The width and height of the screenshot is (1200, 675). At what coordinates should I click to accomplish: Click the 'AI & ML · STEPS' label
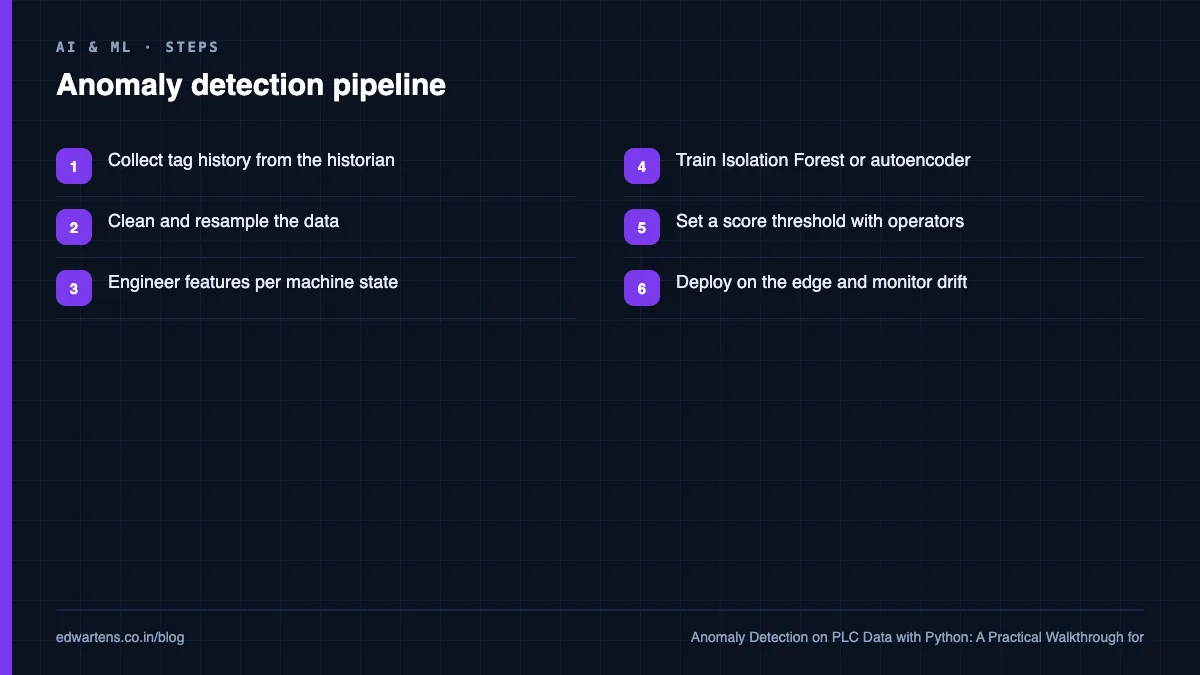click(137, 47)
